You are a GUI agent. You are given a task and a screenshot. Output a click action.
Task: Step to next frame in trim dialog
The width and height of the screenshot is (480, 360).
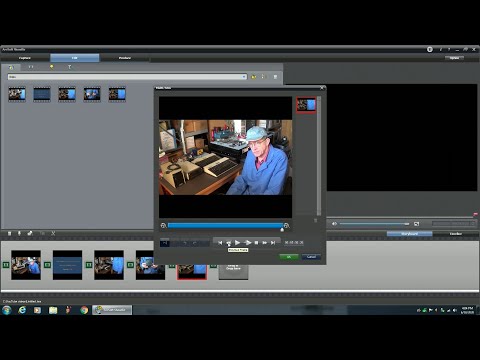[265, 243]
